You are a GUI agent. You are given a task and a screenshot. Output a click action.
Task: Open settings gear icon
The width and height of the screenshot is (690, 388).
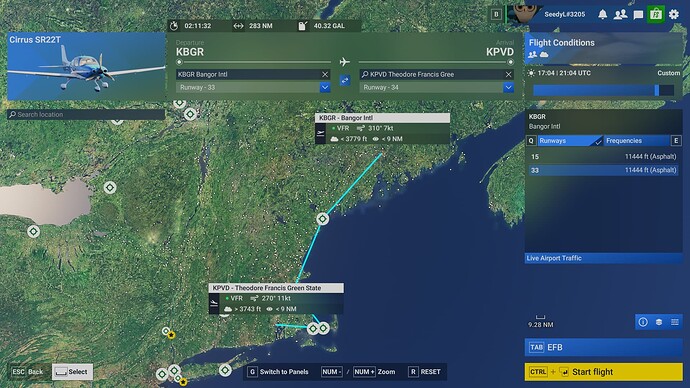(674, 15)
